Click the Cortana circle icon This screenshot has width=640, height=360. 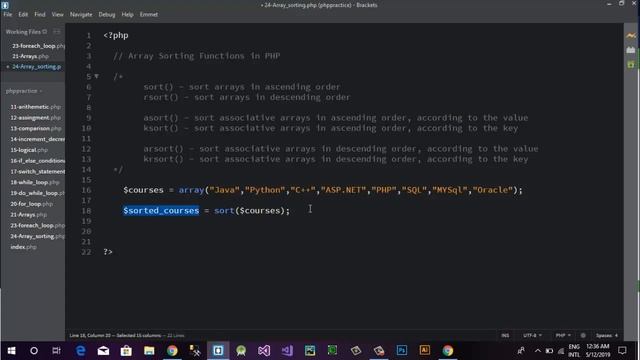34,351
